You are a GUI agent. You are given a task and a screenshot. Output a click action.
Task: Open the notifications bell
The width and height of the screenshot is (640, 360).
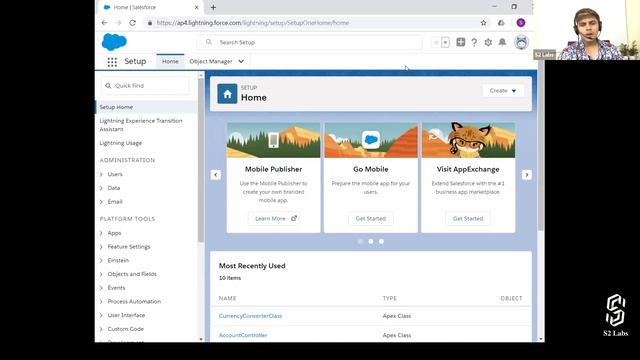pos(502,42)
